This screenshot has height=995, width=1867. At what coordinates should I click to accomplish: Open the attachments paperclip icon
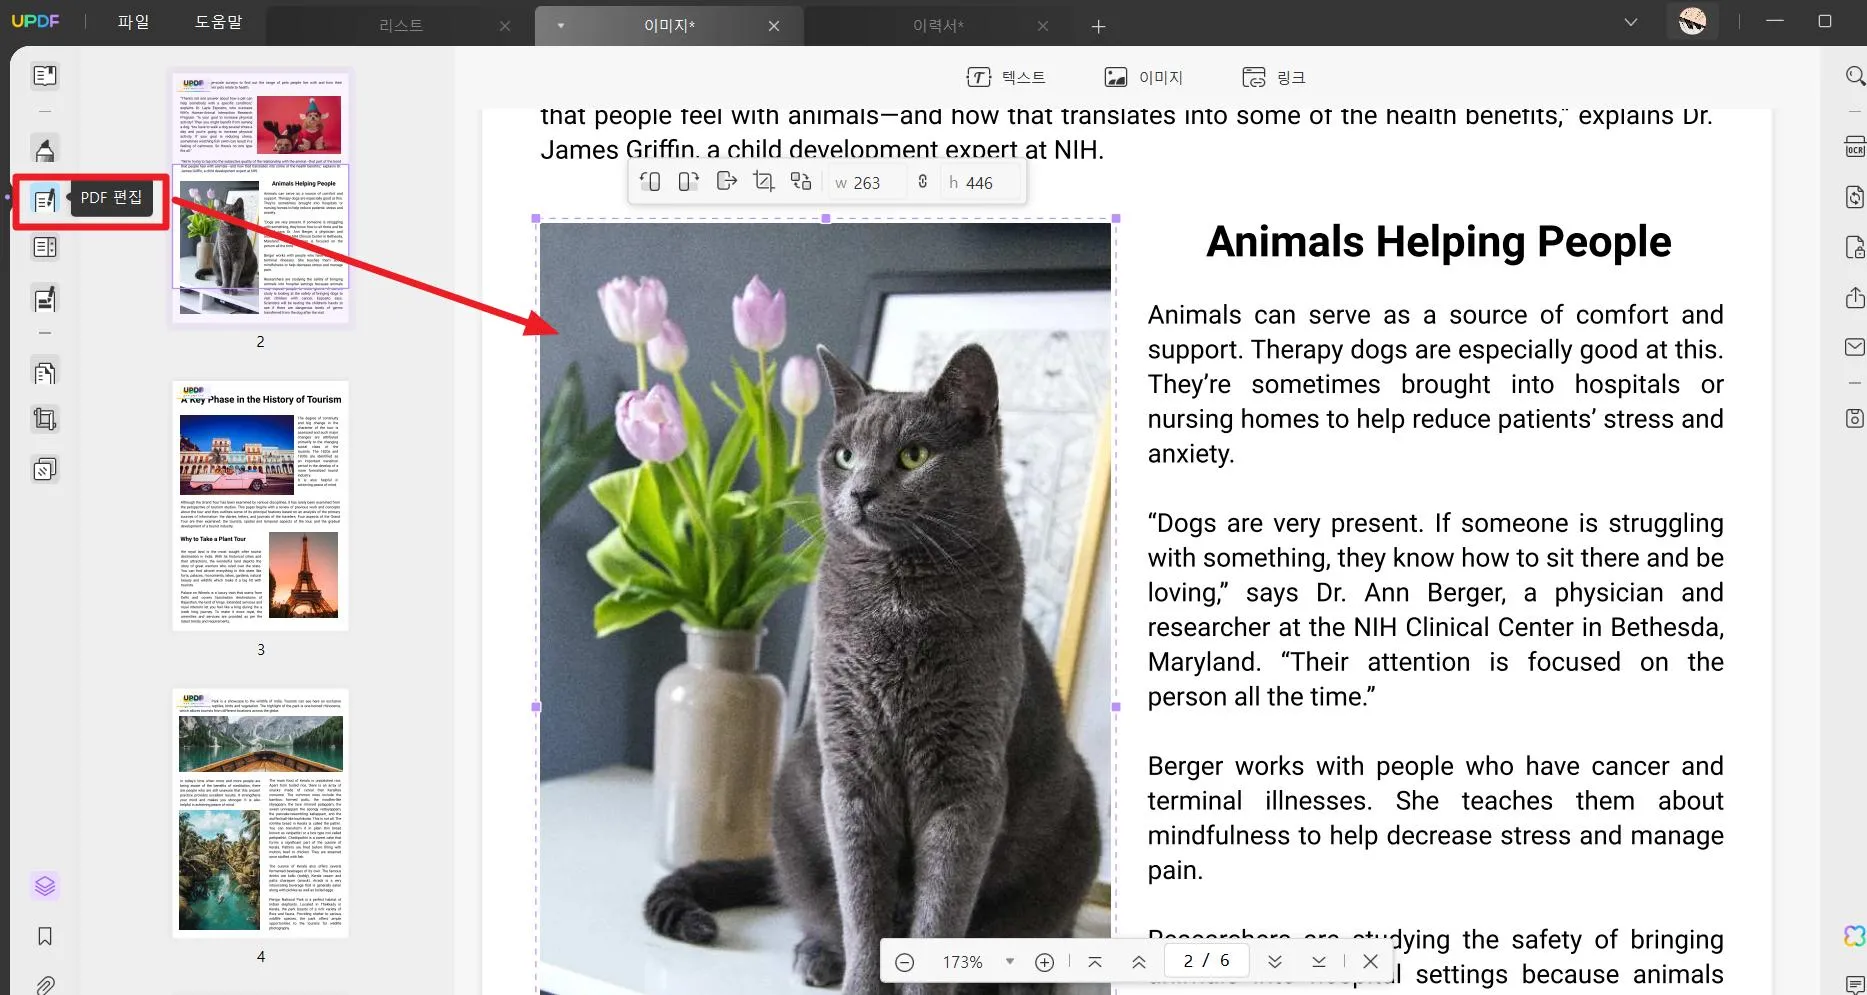point(45,985)
